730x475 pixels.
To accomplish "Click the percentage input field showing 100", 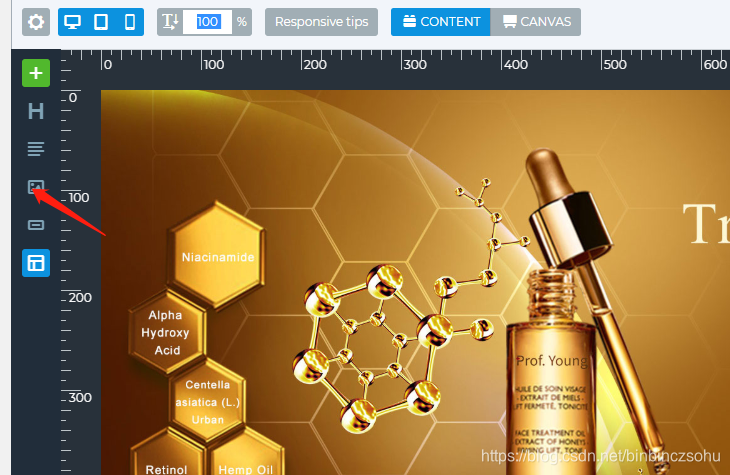I will tap(207, 22).
